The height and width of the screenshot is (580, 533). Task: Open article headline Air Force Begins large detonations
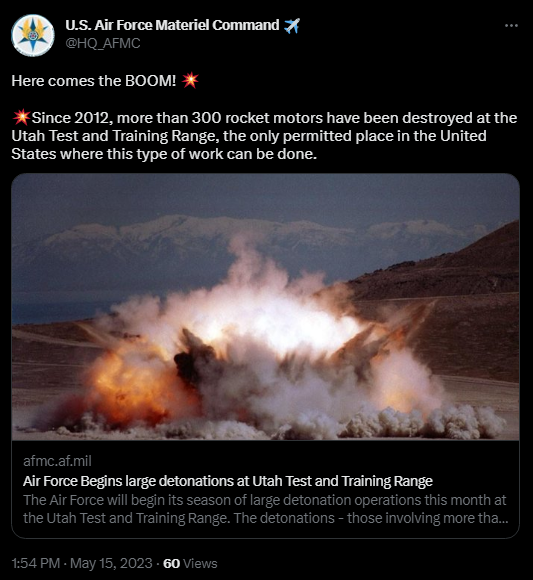227,481
